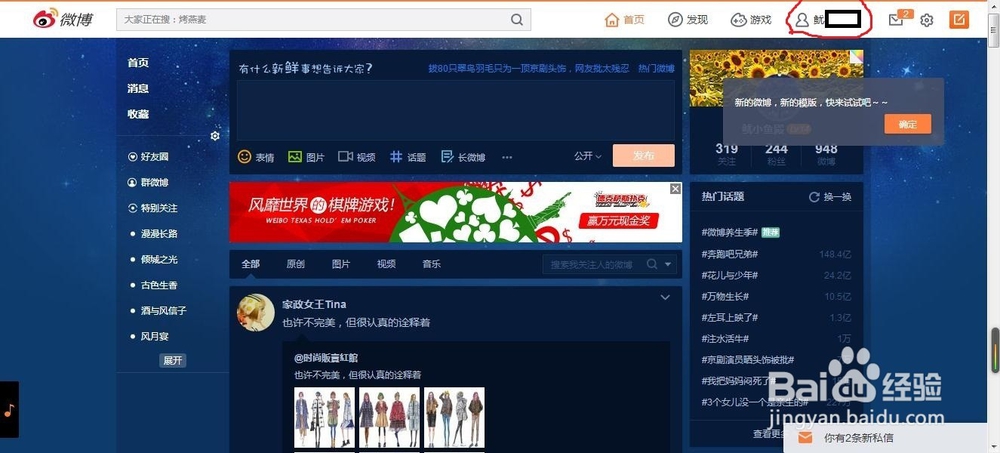Expand the sidebar groups with 展开
This screenshot has width=1000, height=453.
pos(173,360)
